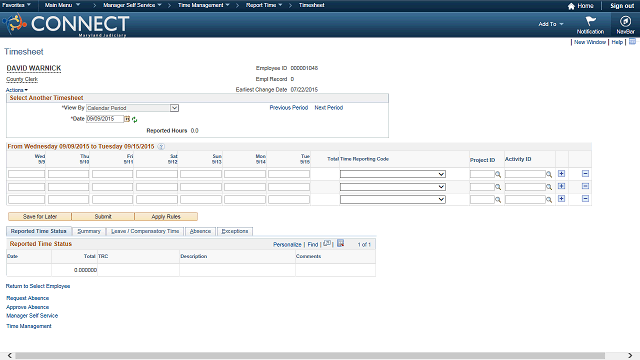
Task: Open the Main Menu dropdown
Action: 62,5
